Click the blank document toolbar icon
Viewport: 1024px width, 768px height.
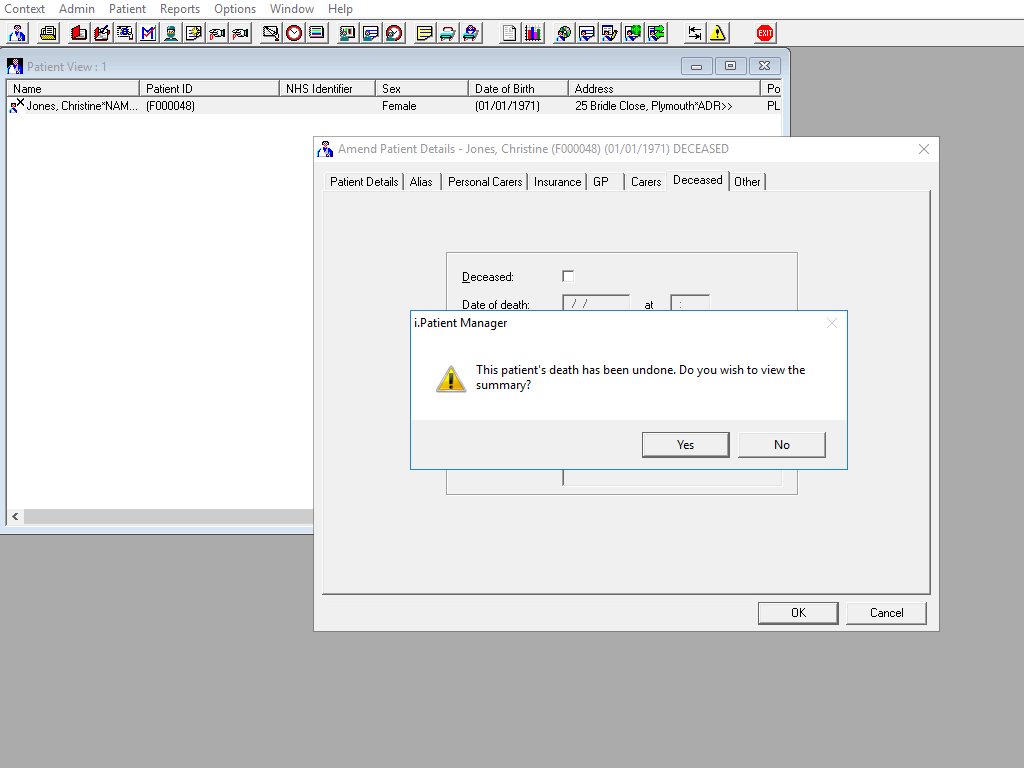(509, 33)
